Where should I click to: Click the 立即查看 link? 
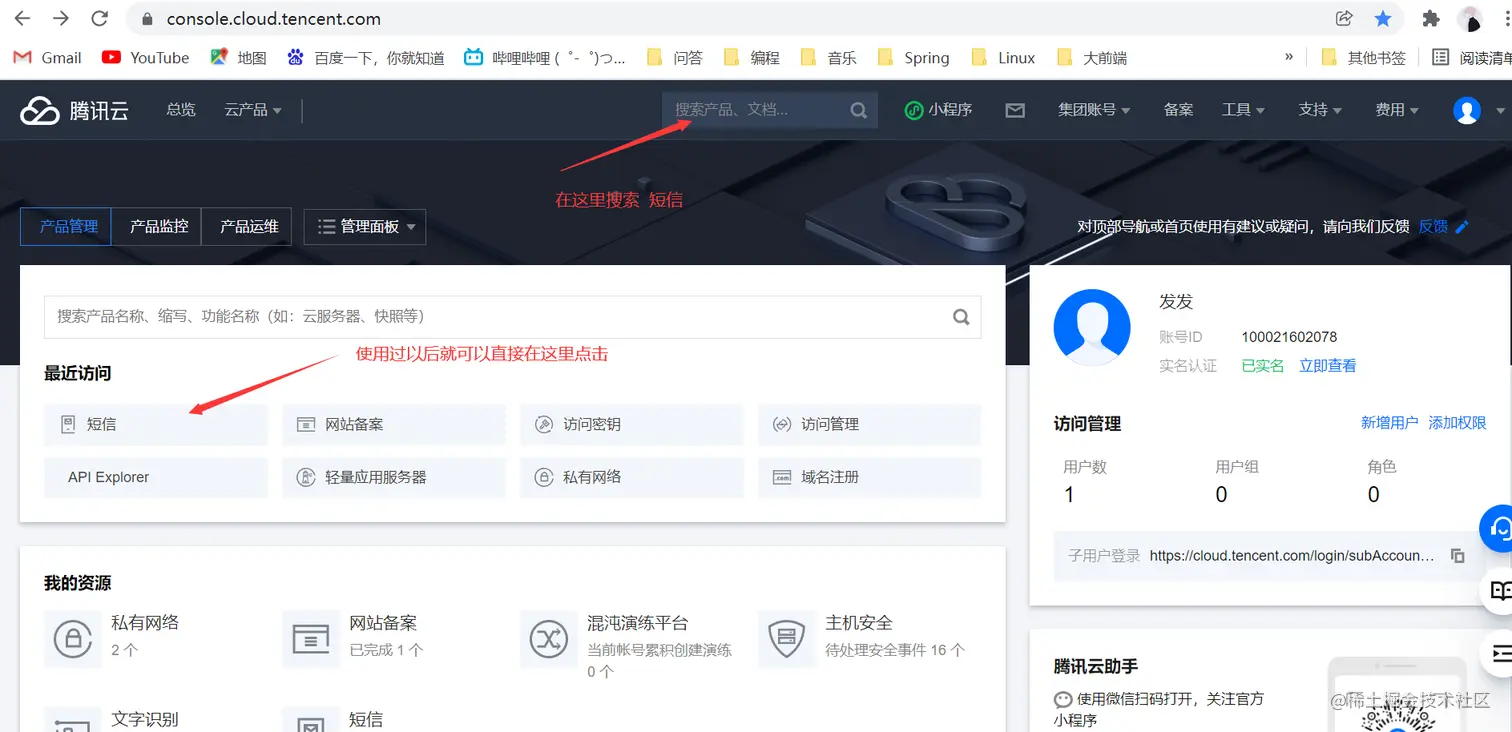point(1328,366)
